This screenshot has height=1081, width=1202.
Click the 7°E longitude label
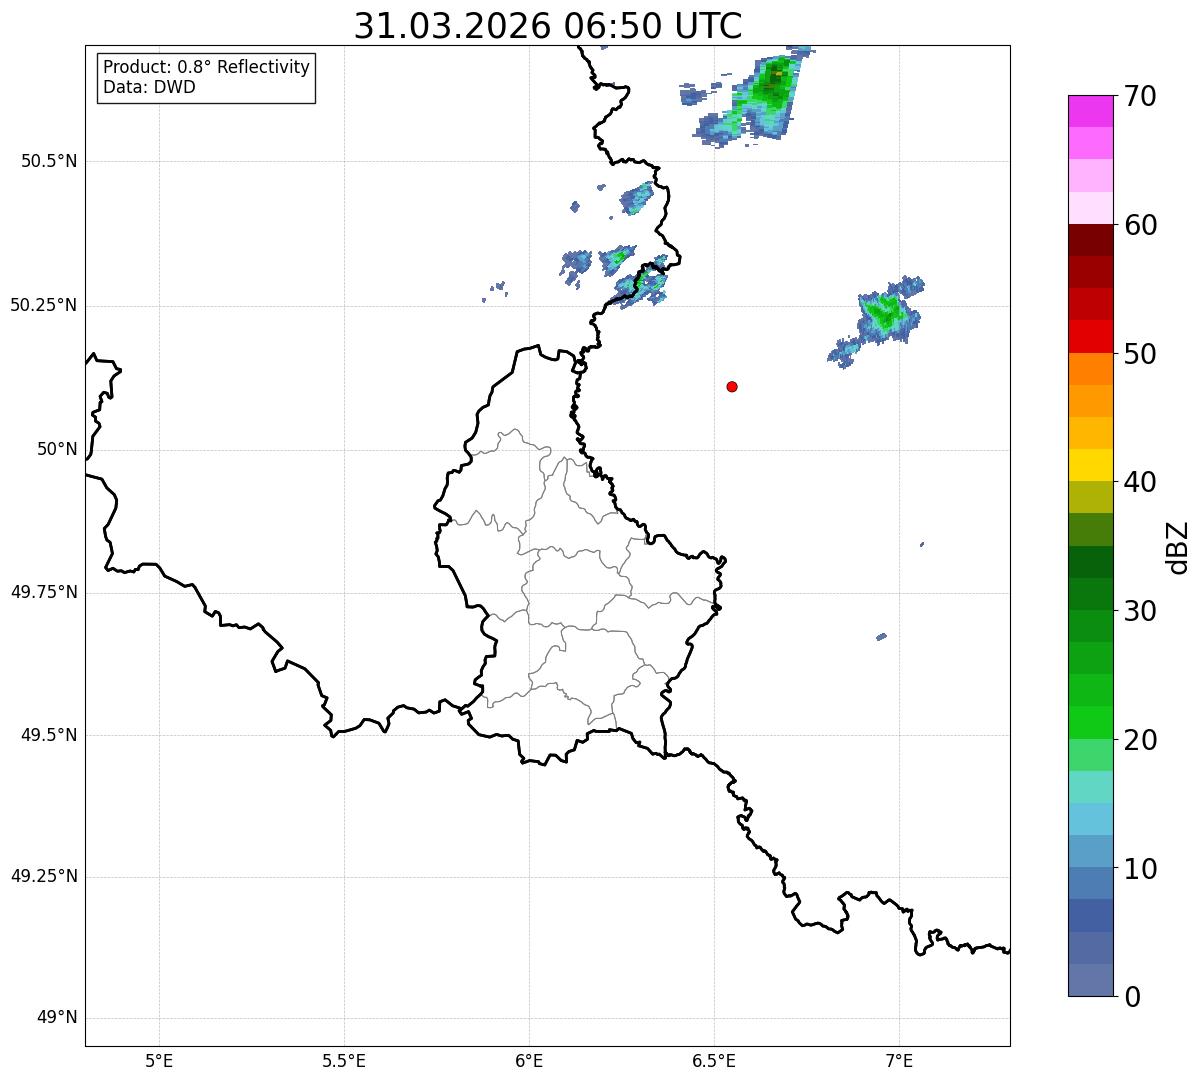[899, 1059]
